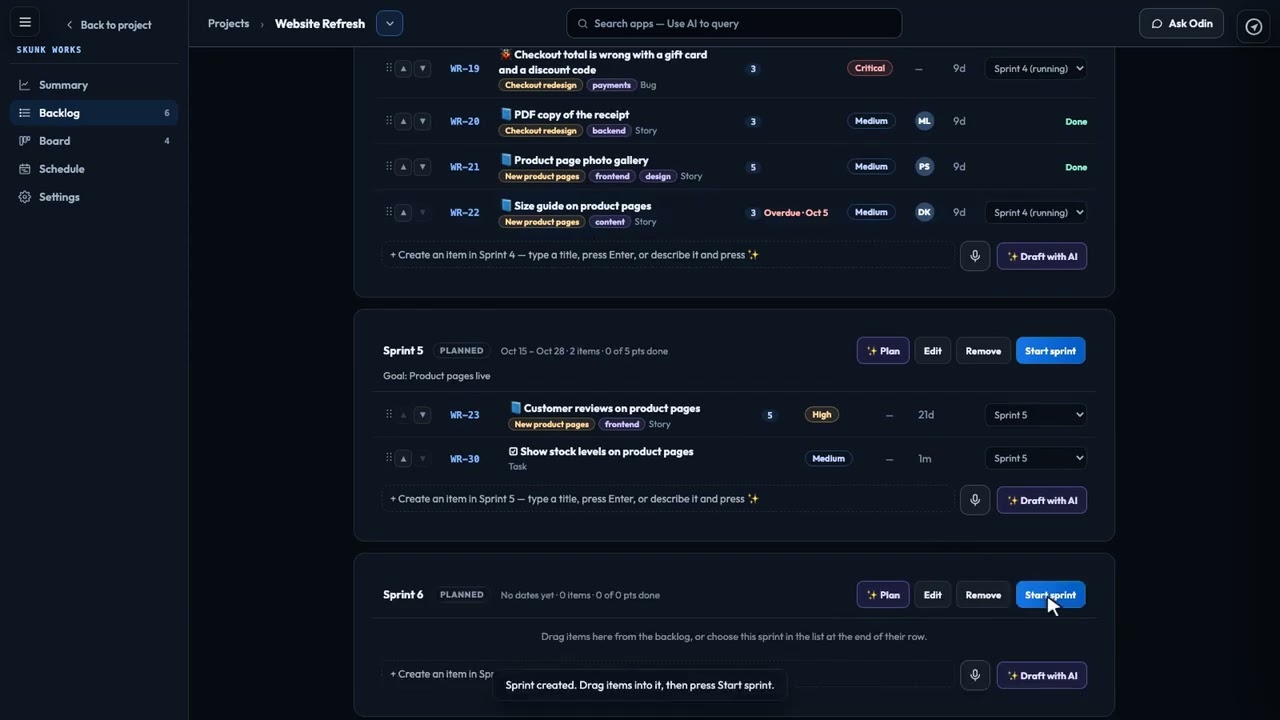
Task: Click microphone icon in Sprint 5 create row
Action: [x=975, y=500]
